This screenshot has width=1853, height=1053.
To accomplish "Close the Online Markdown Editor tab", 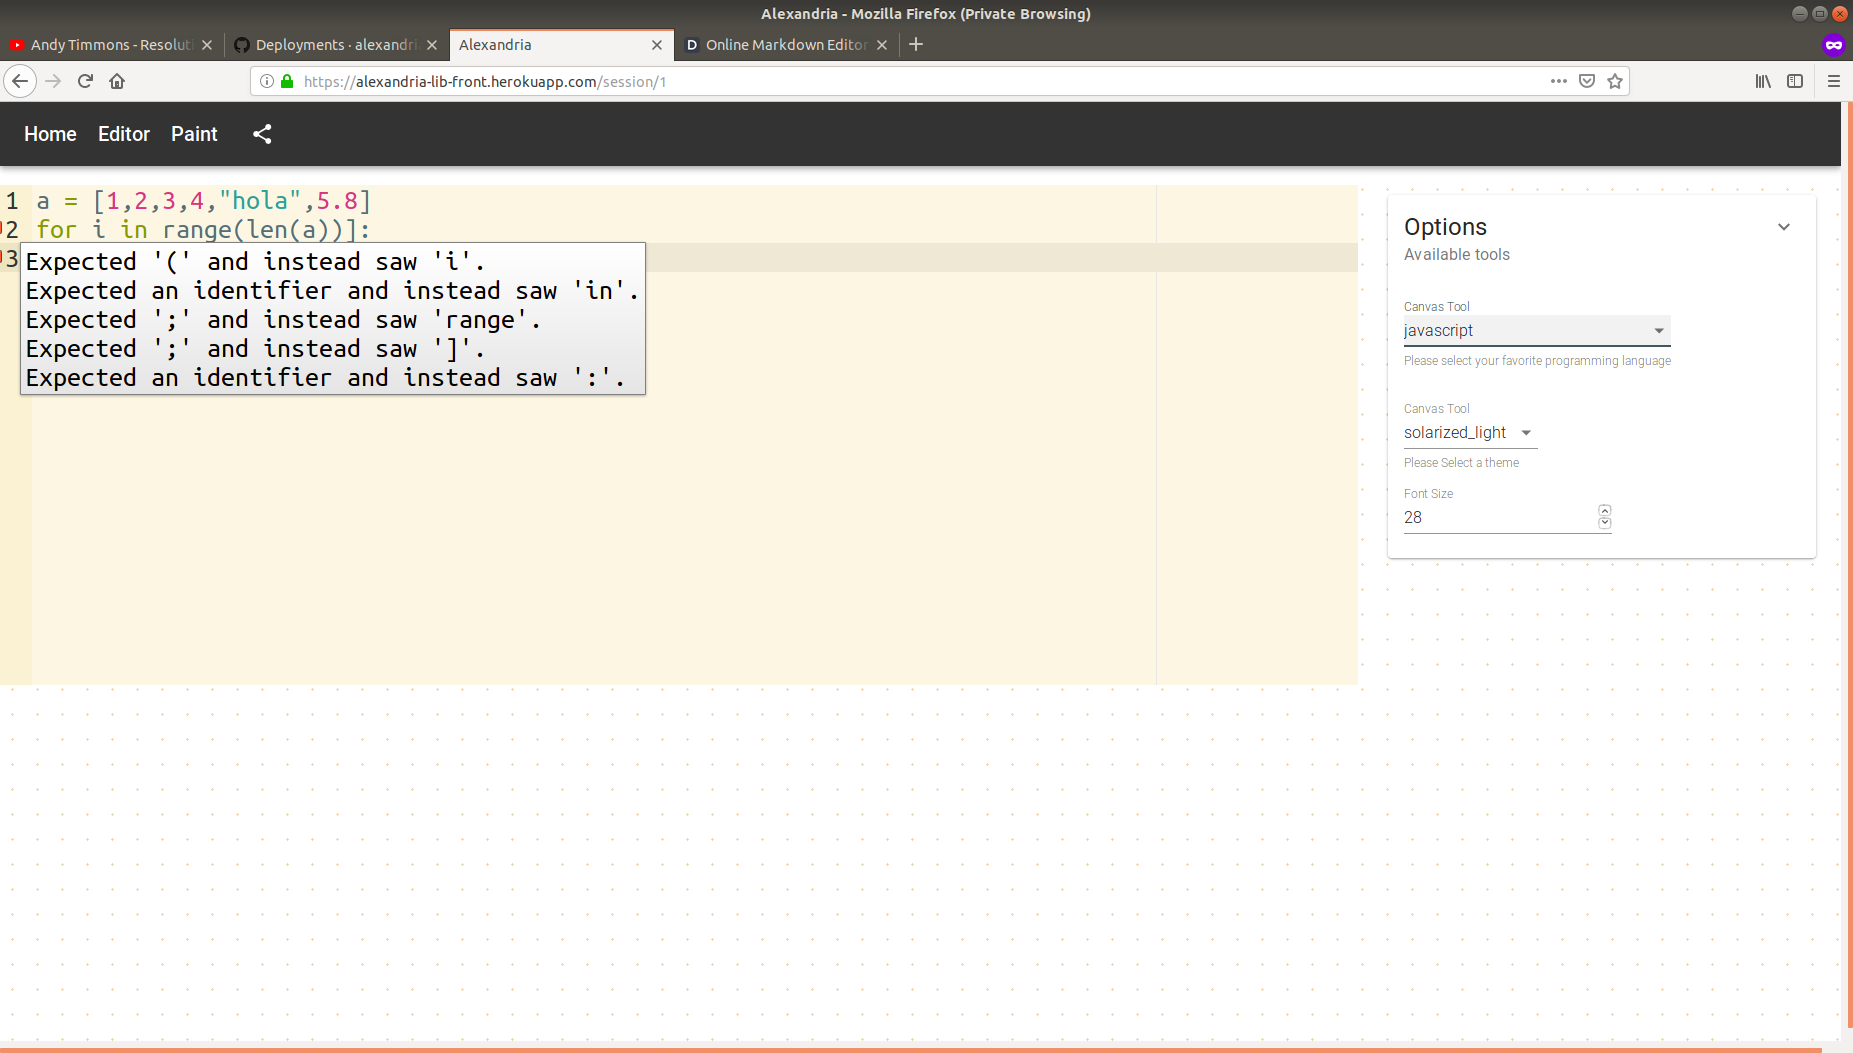I will pyautogui.click(x=882, y=45).
